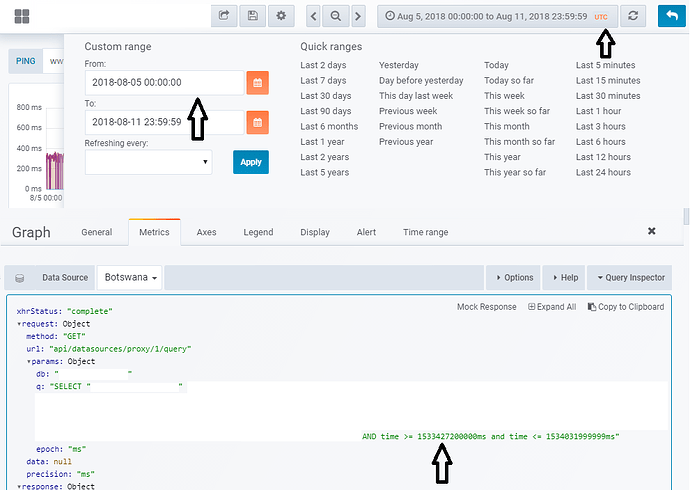
Task: Collapse the response object node
Action: pos(19,486)
